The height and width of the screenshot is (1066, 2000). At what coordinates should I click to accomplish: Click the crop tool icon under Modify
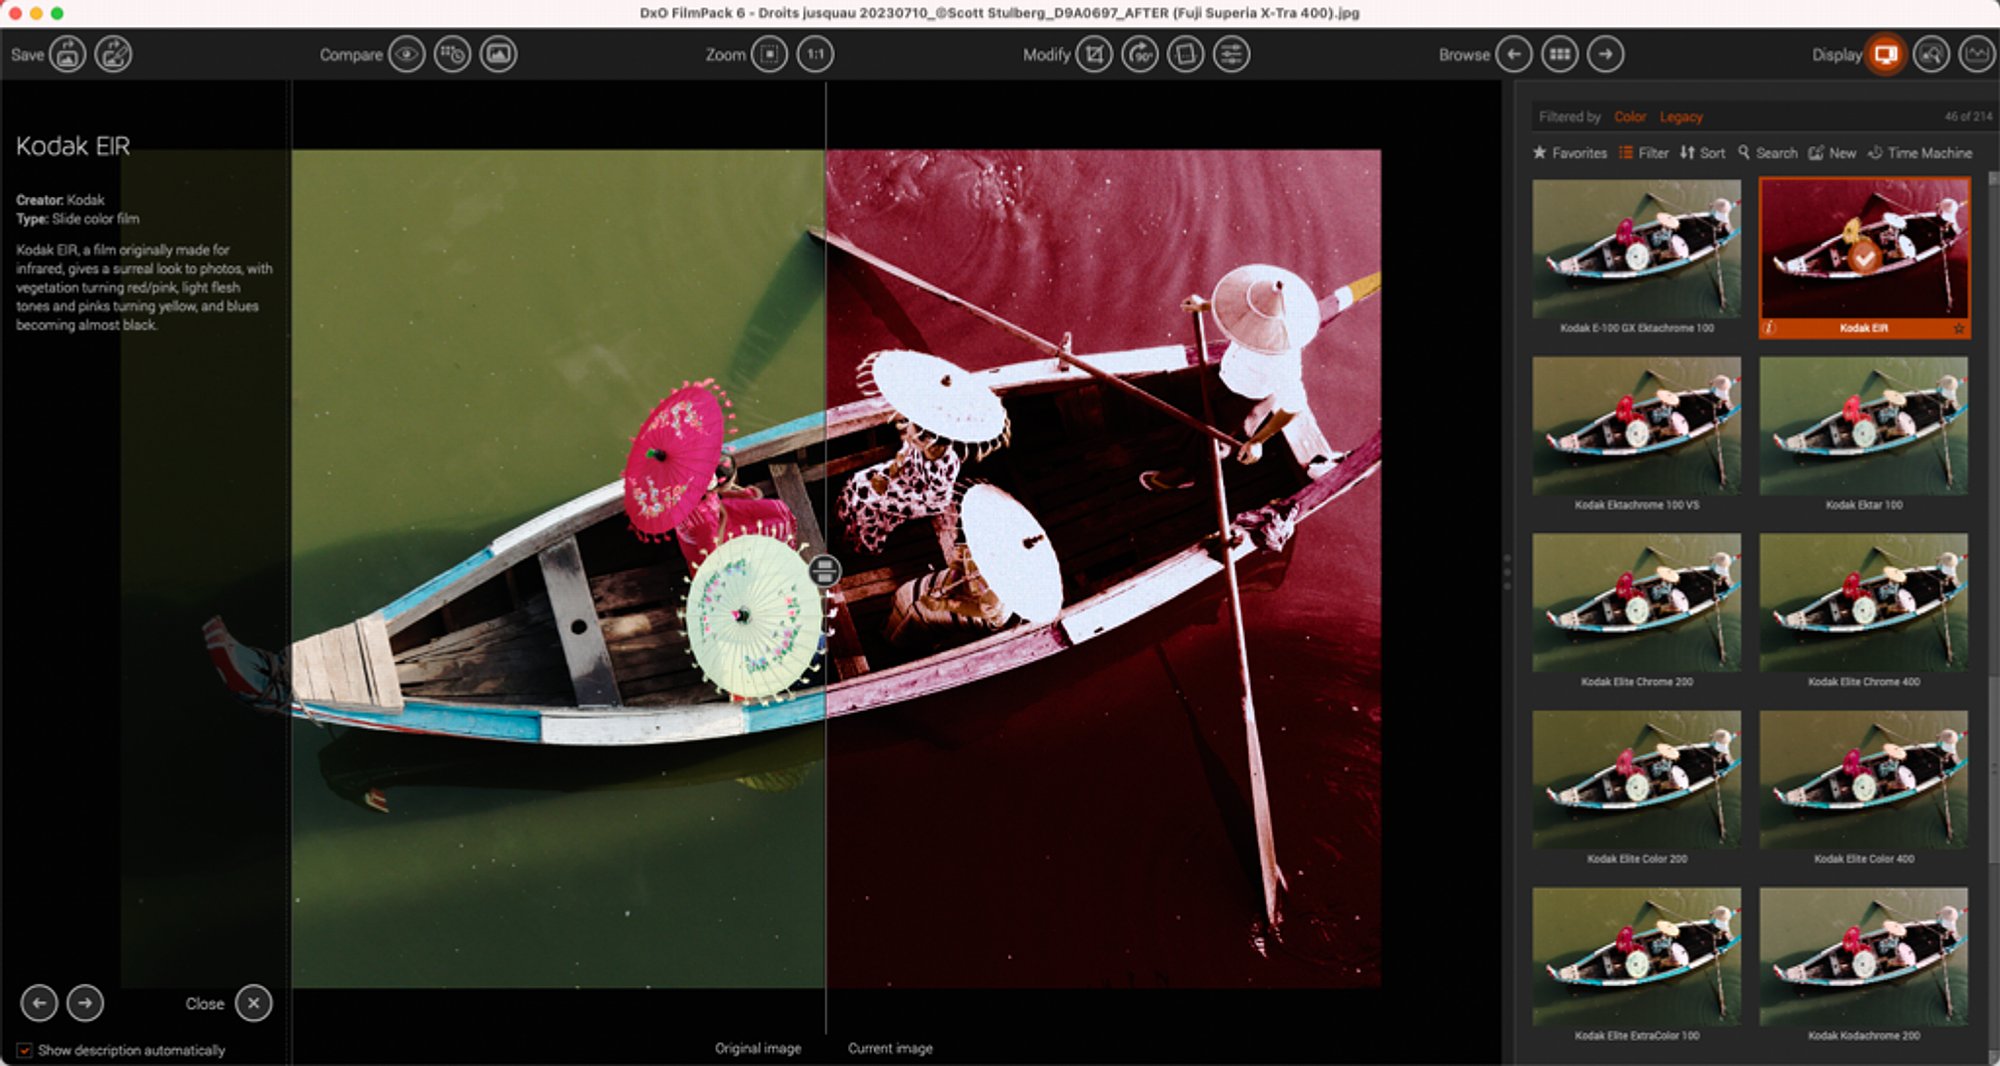pos(1094,54)
